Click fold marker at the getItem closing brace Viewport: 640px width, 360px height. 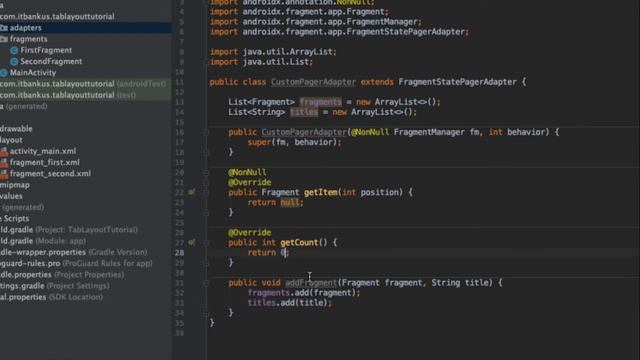click(206, 213)
